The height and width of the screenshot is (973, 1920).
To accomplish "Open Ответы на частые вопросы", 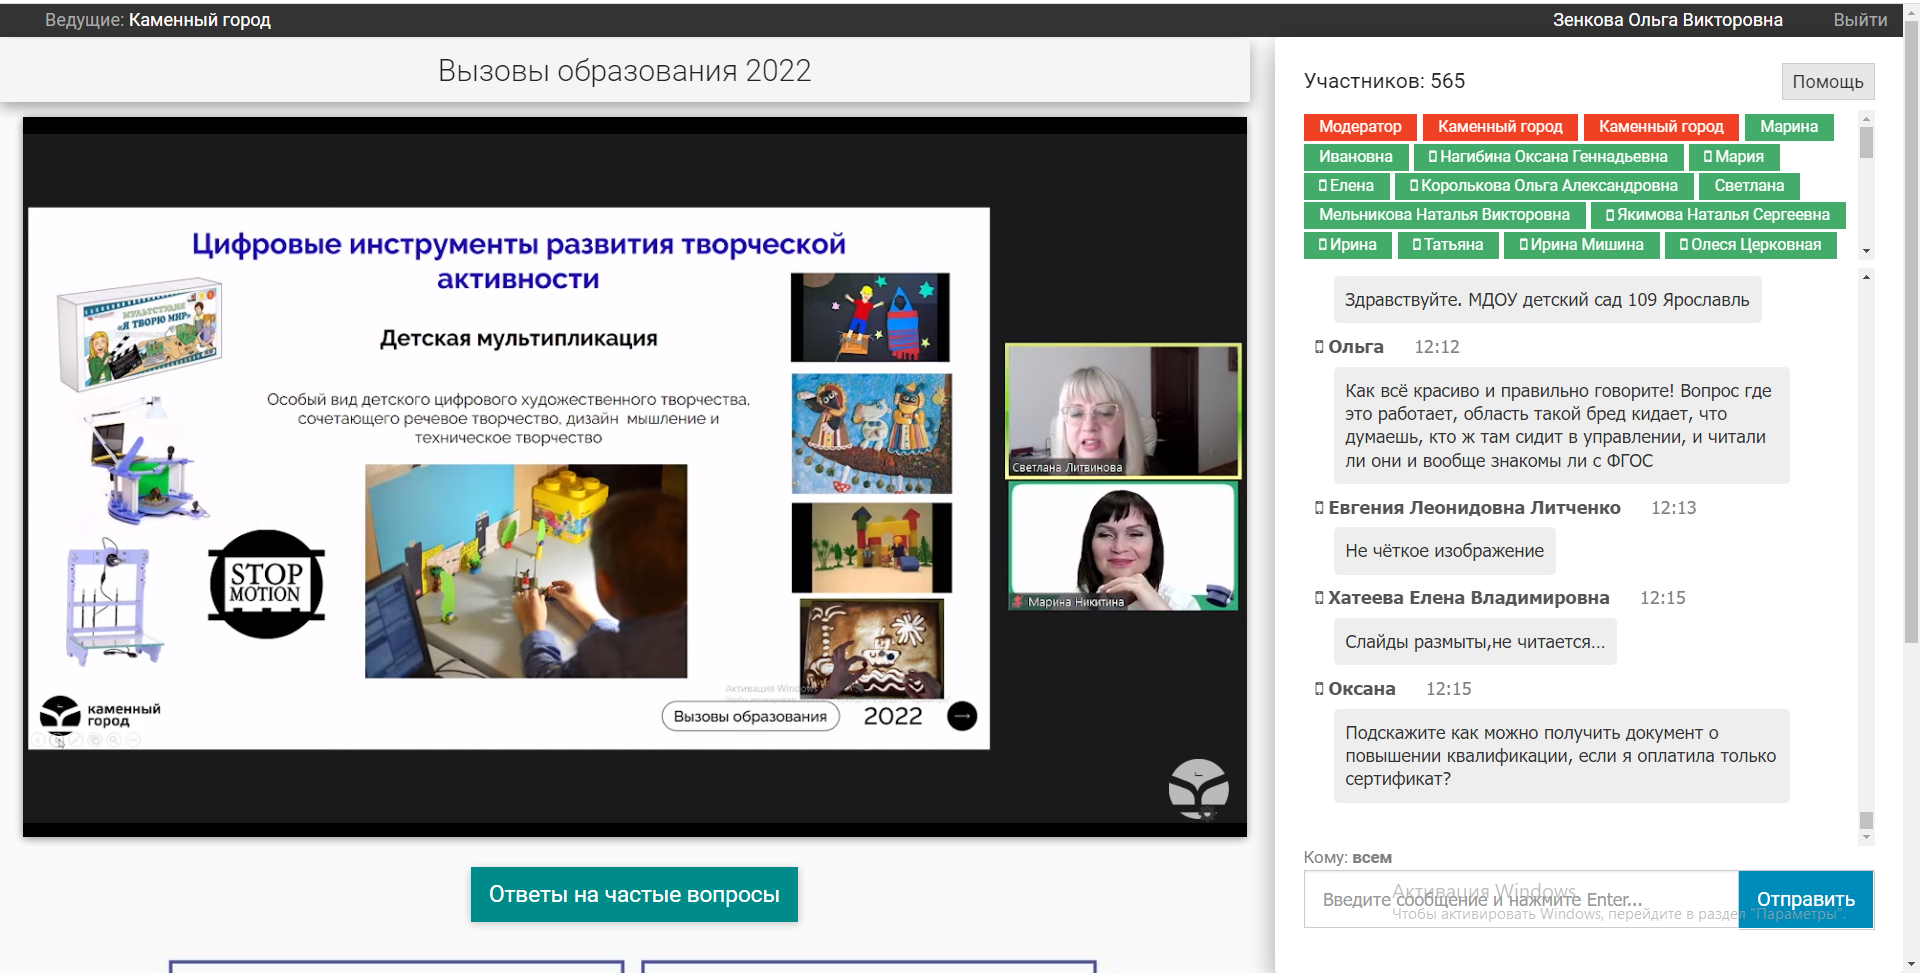I will tap(634, 894).
